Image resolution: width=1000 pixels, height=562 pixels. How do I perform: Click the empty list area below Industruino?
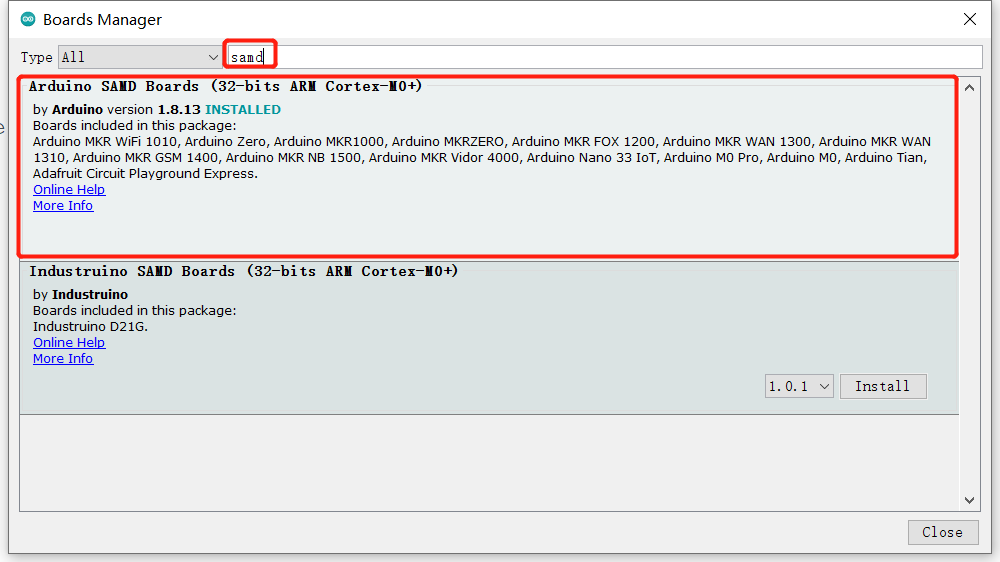(488, 460)
